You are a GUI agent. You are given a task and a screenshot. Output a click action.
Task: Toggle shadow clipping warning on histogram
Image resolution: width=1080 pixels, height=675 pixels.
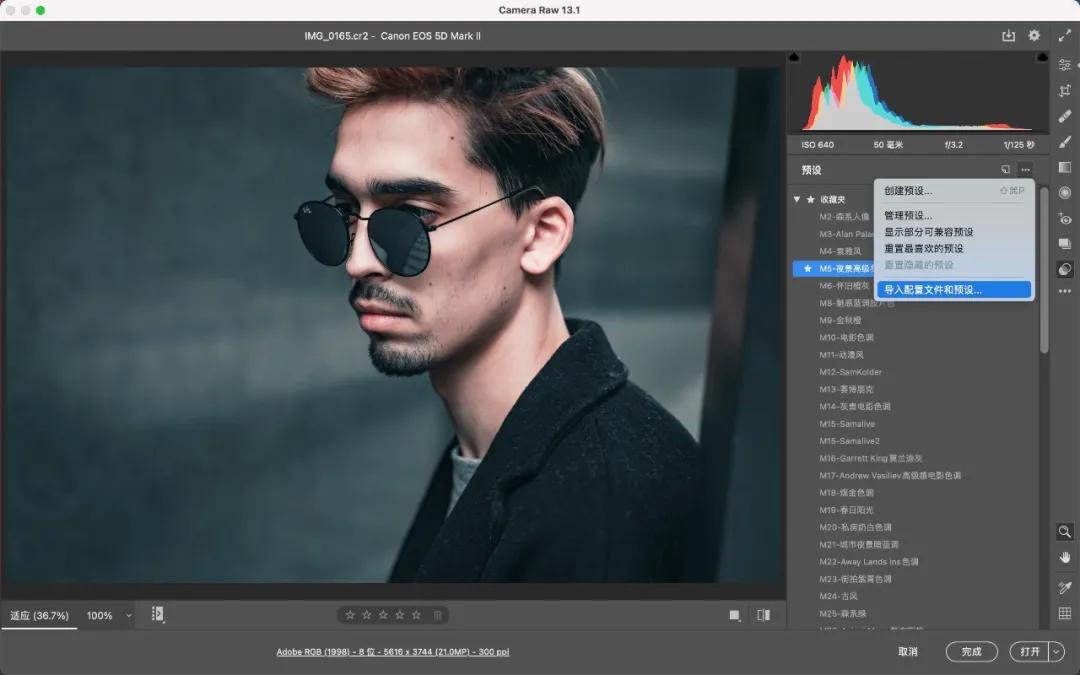[x=795, y=58]
